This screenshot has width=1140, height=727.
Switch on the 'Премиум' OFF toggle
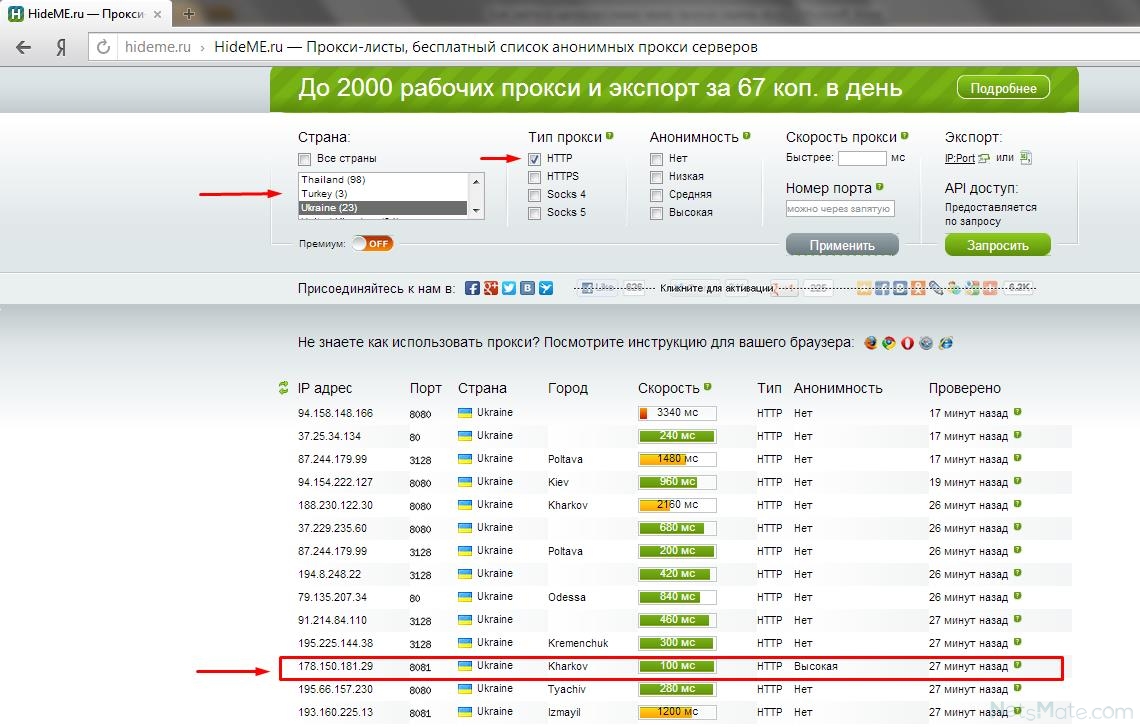[373, 244]
